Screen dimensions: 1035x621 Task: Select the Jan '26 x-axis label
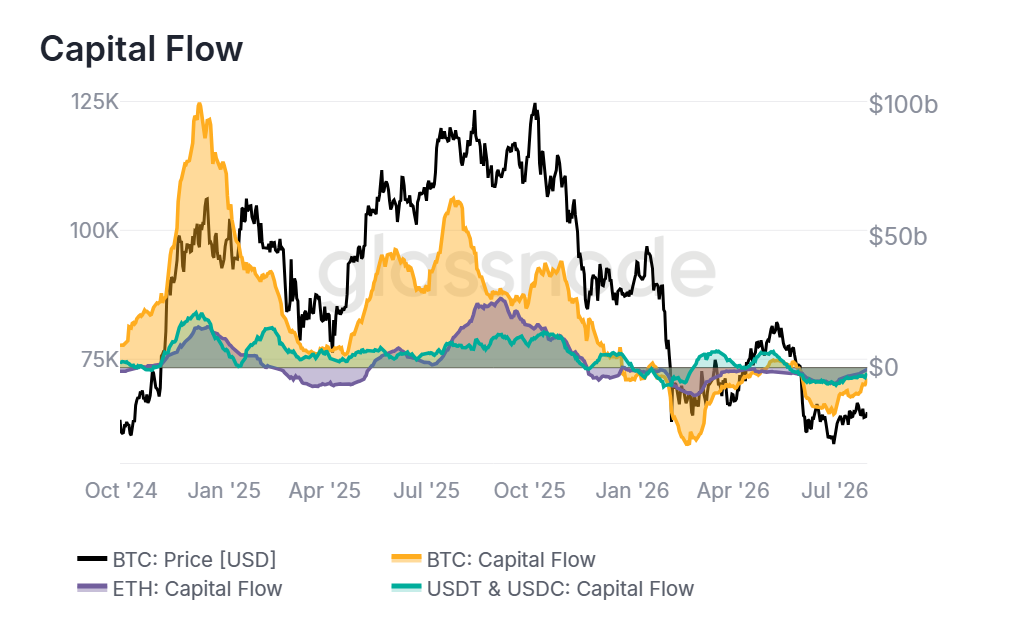(632, 490)
